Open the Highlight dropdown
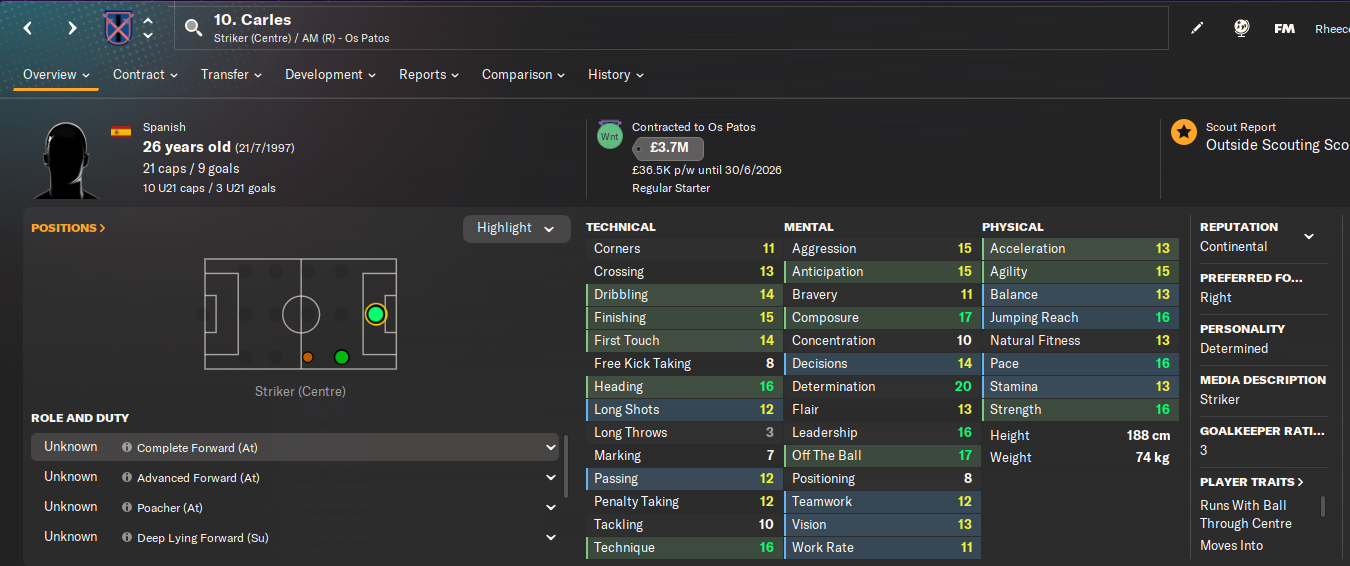This screenshot has height=566, width=1350. click(x=515, y=228)
